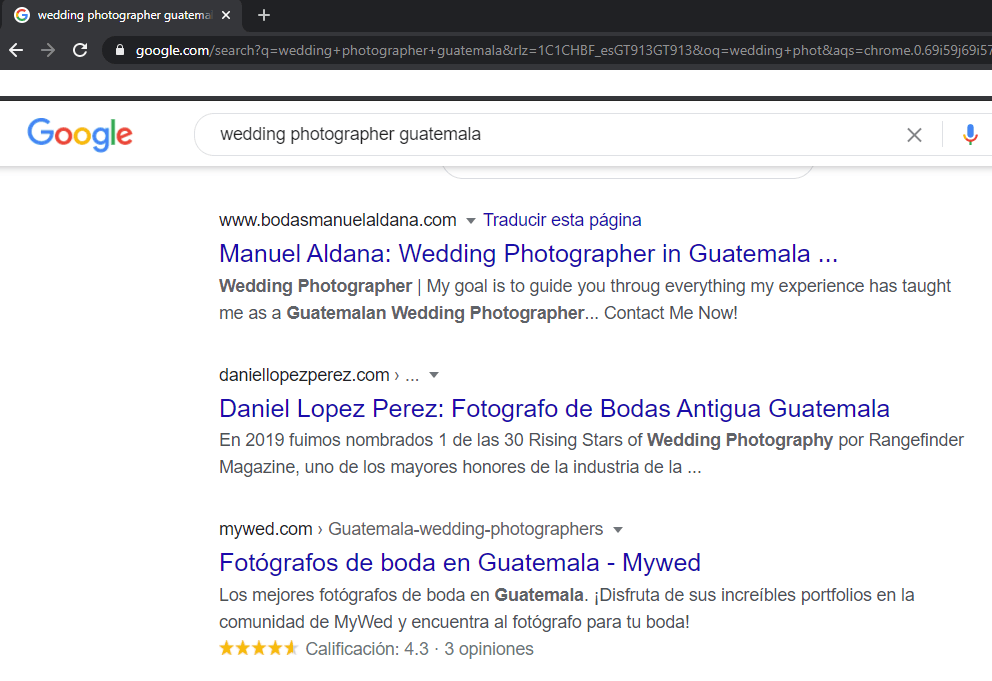The image size is (992, 681).
Task: Click the star rating on the Mywed result
Action: [258, 648]
